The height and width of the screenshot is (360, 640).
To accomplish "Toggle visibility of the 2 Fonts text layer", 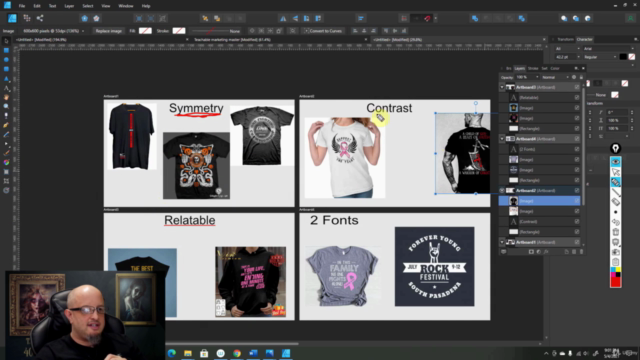I will coord(577,149).
